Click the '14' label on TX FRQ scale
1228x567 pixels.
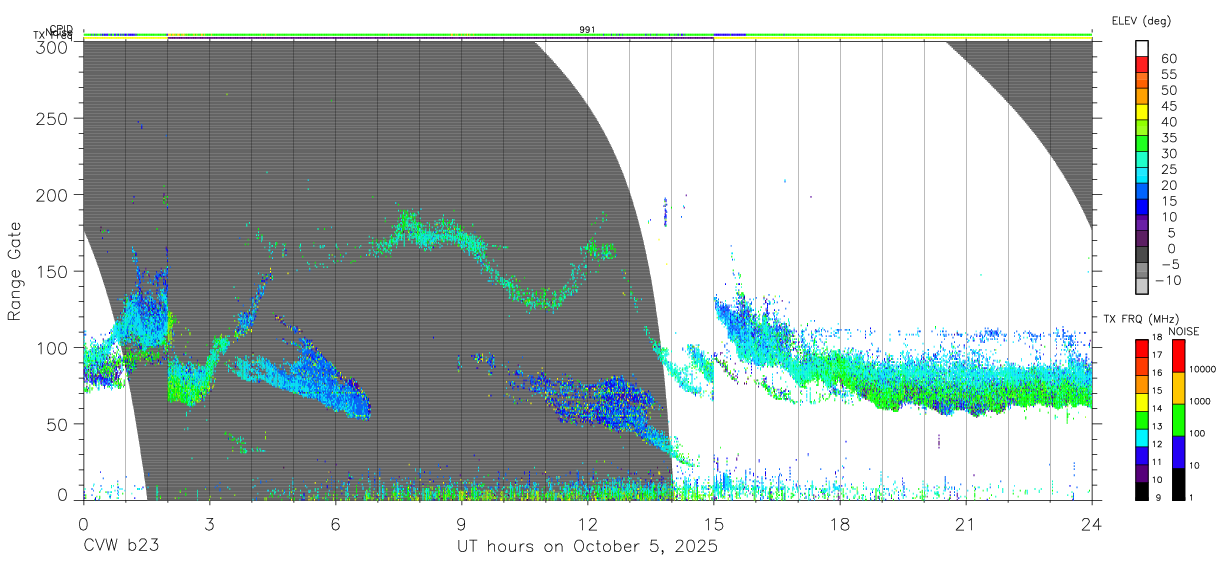[x=1156, y=409]
